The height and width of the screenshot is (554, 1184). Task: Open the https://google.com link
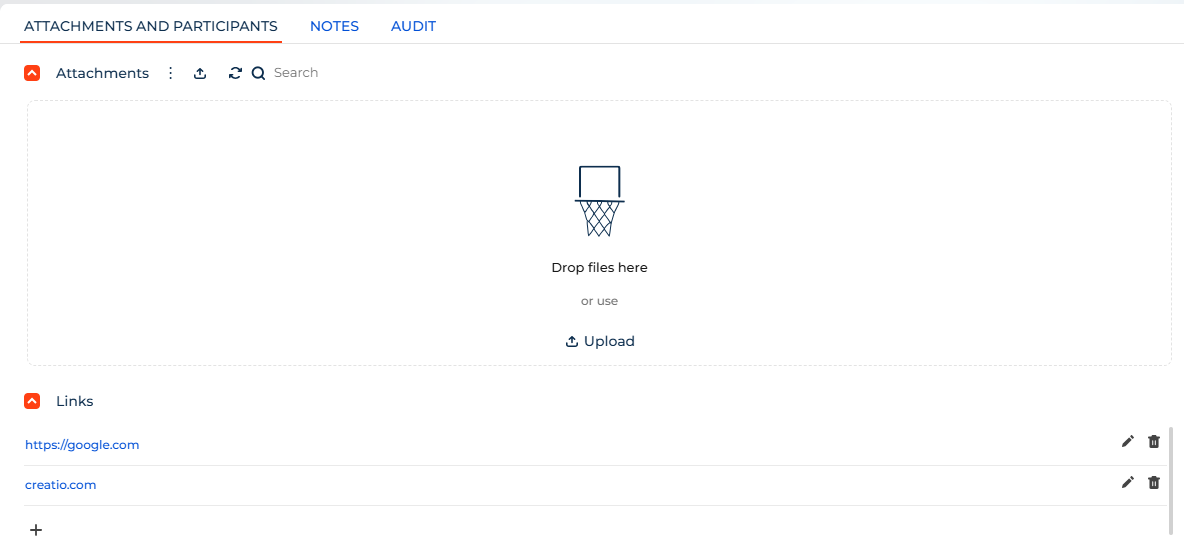82,445
